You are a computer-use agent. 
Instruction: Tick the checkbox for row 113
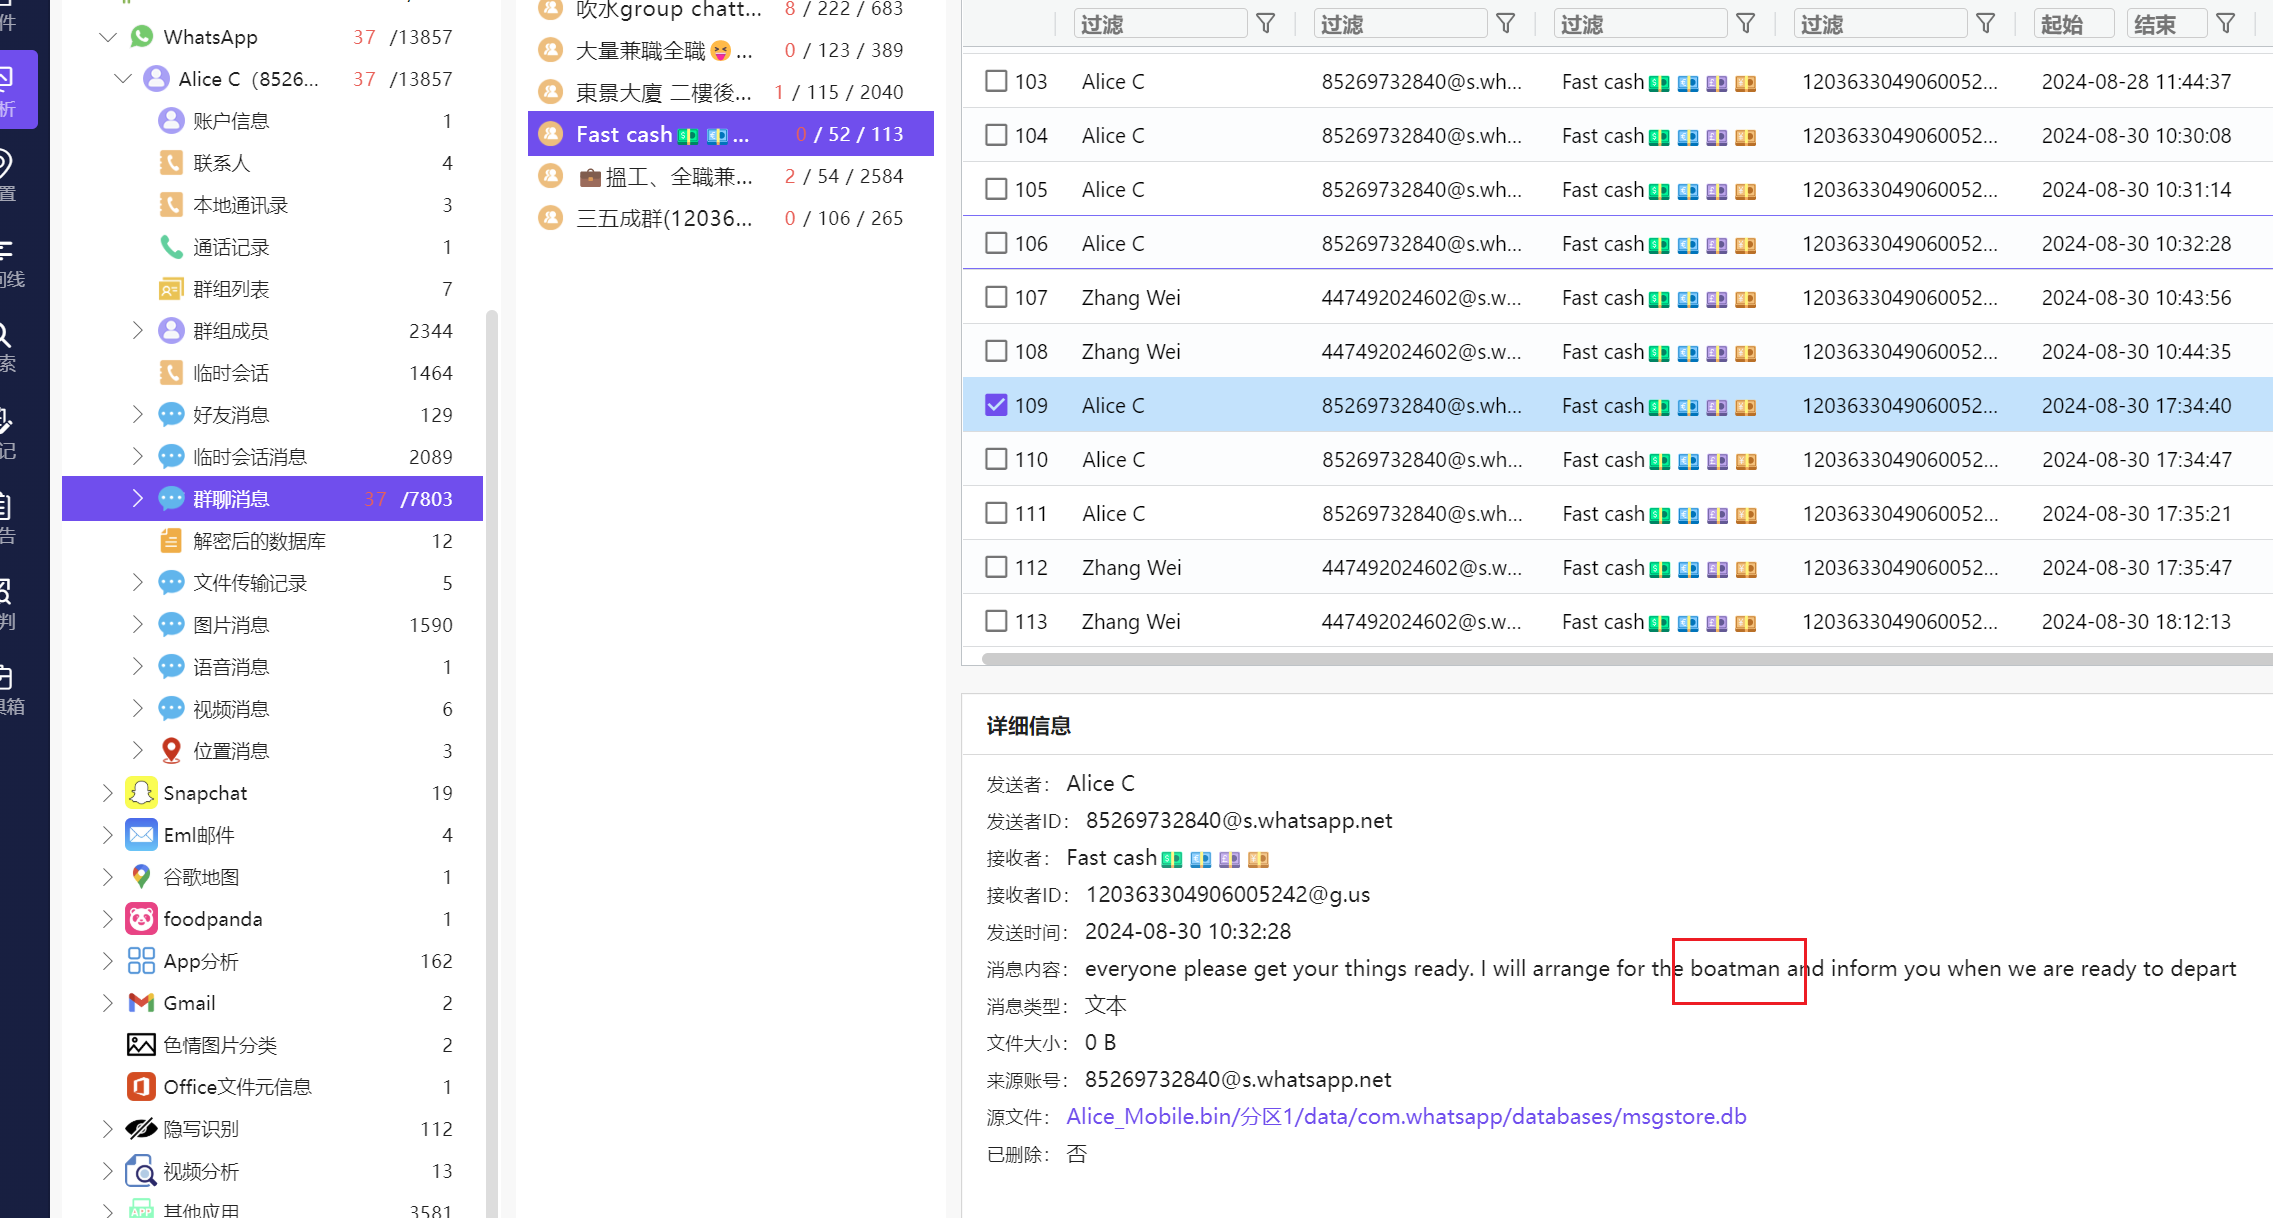(996, 621)
